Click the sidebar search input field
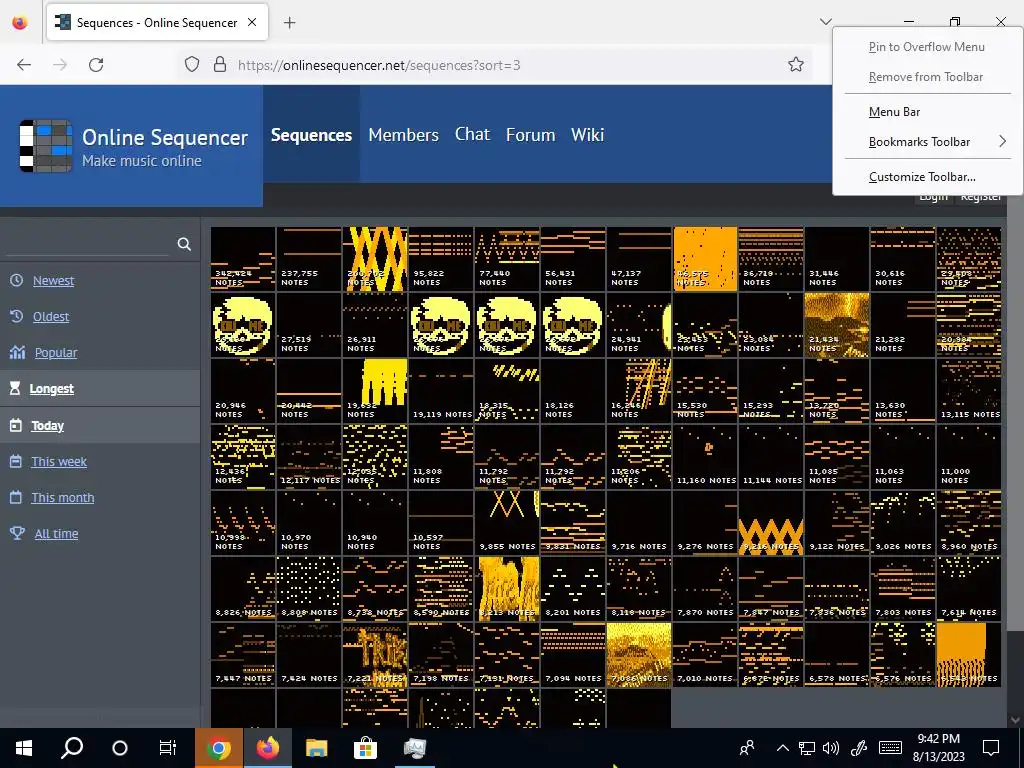 [88, 244]
